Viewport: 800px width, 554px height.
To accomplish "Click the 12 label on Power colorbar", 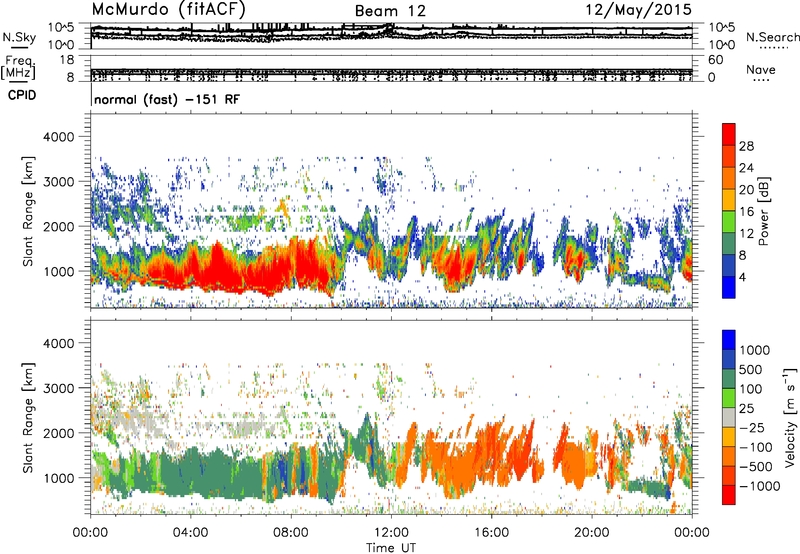I will click(x=746, y=234).
